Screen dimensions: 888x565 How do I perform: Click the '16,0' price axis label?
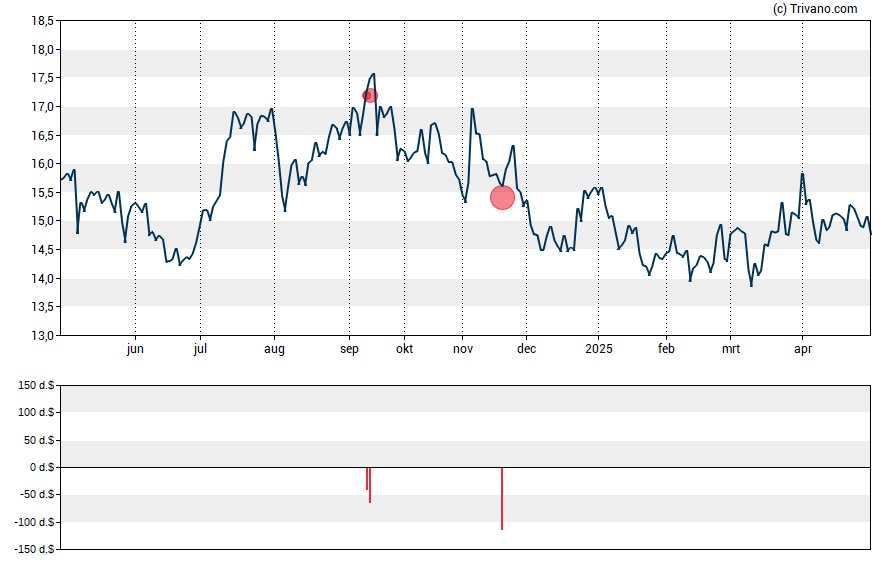coord(42,164)
